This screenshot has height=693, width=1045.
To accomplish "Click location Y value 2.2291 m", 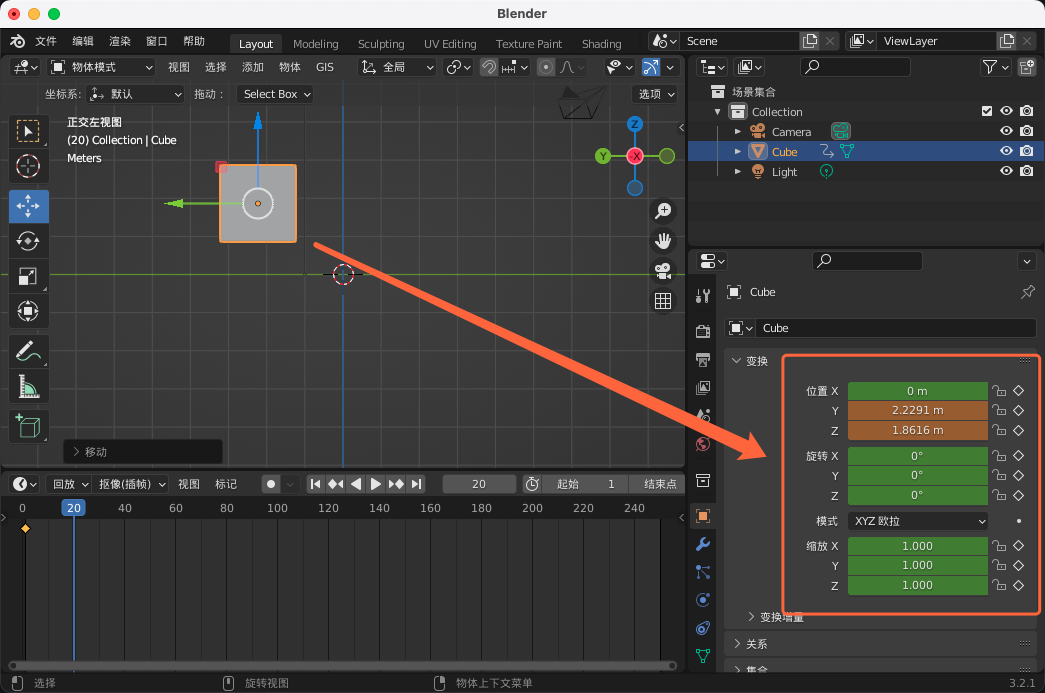I will pos(918,410).
